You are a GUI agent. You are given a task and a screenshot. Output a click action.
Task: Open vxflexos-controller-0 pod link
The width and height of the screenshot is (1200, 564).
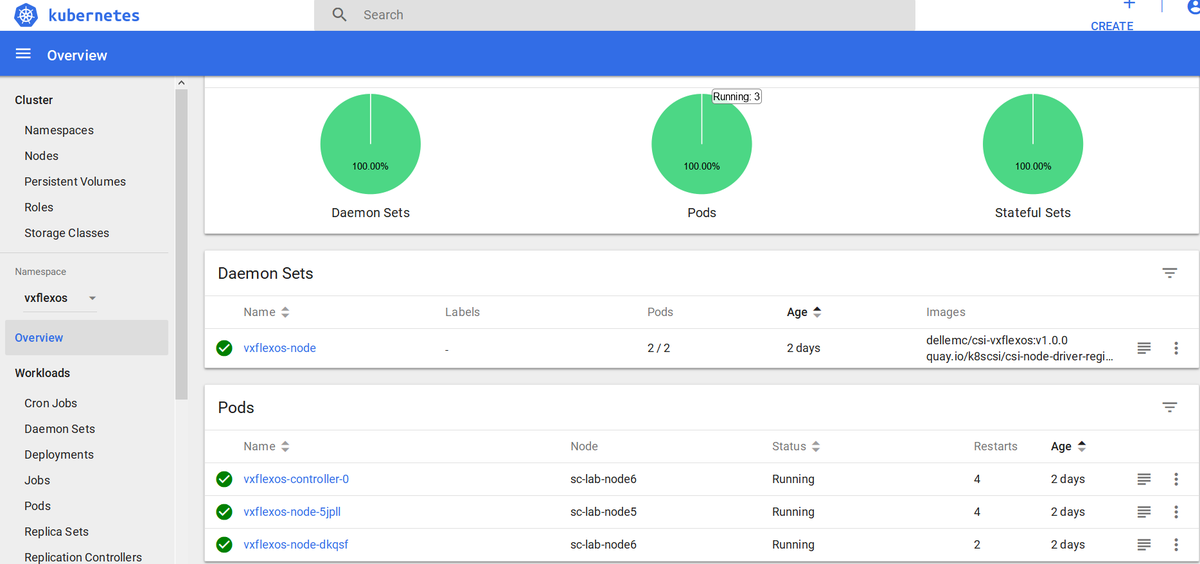[x=296, y=479]
